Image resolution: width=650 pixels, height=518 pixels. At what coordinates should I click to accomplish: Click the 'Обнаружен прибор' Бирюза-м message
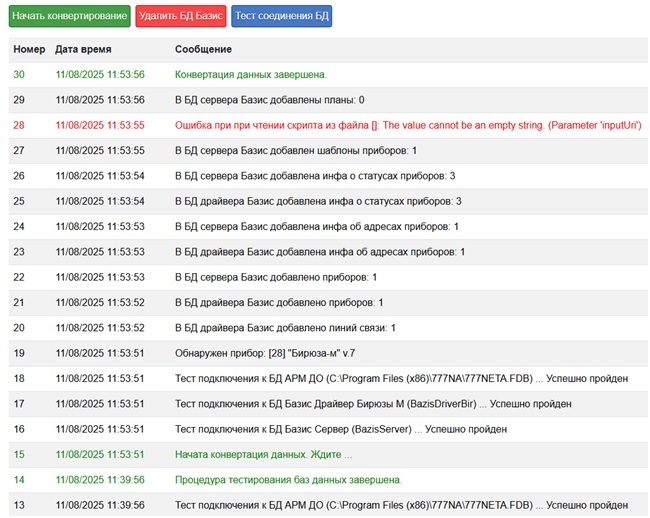pyautogui.click(x=264, y=353)
